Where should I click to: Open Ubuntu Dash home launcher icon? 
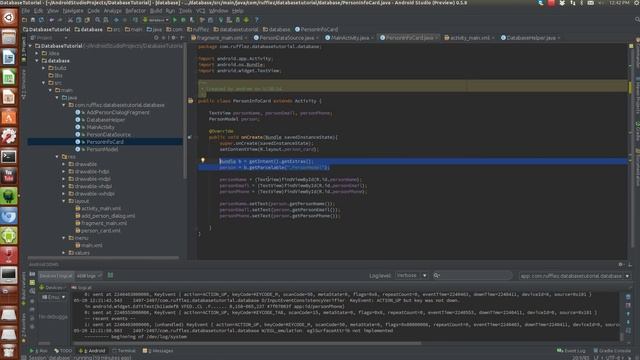(9, 18)
